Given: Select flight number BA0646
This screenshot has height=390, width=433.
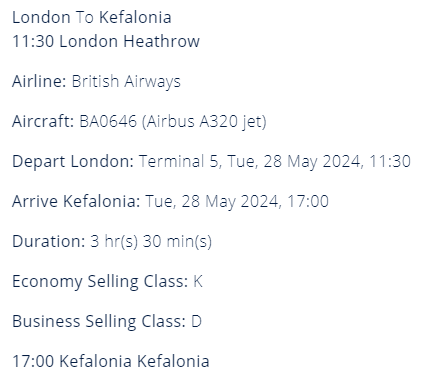Looking at the screenshot, I should click(108, 121).
